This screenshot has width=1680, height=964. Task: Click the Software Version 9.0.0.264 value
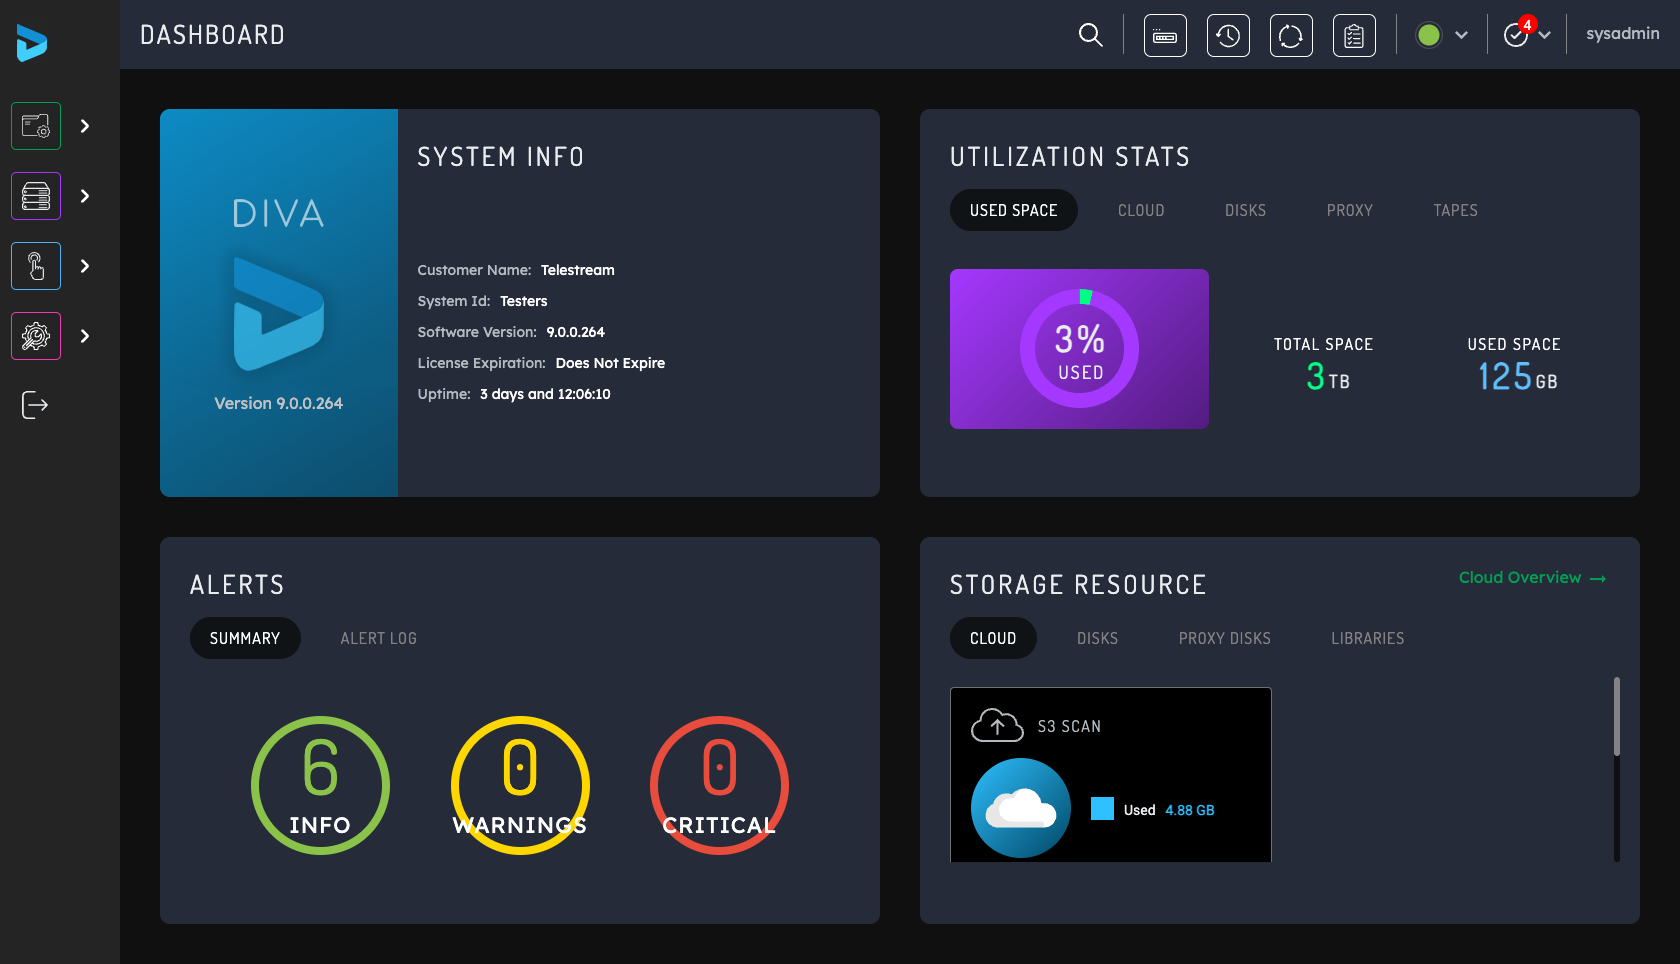(x=576, y=332)
